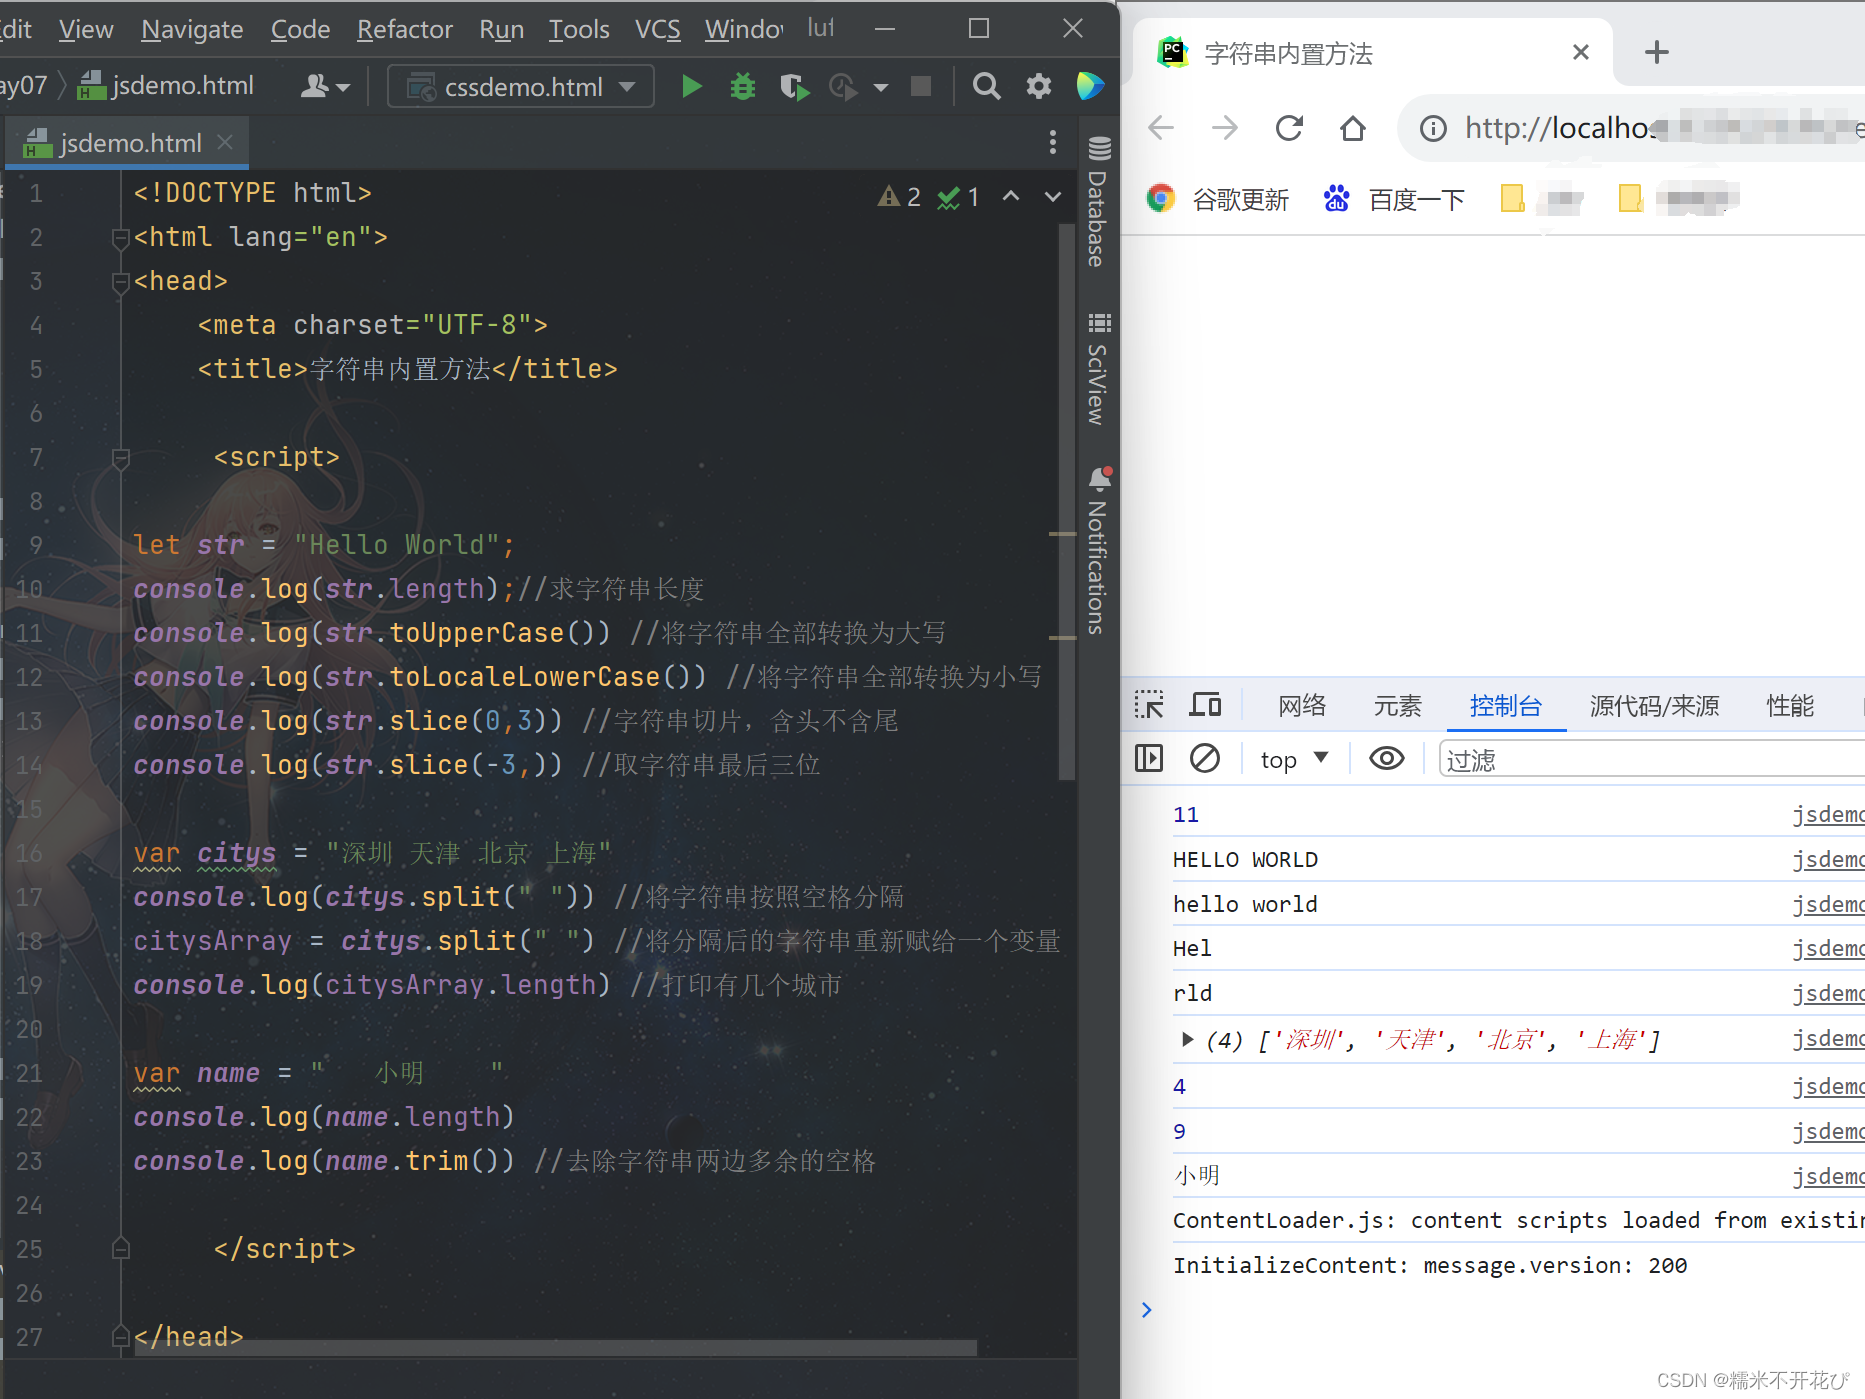Select the inspect element picker in DevTools

pyautogui.click(x=1148, y=705)
